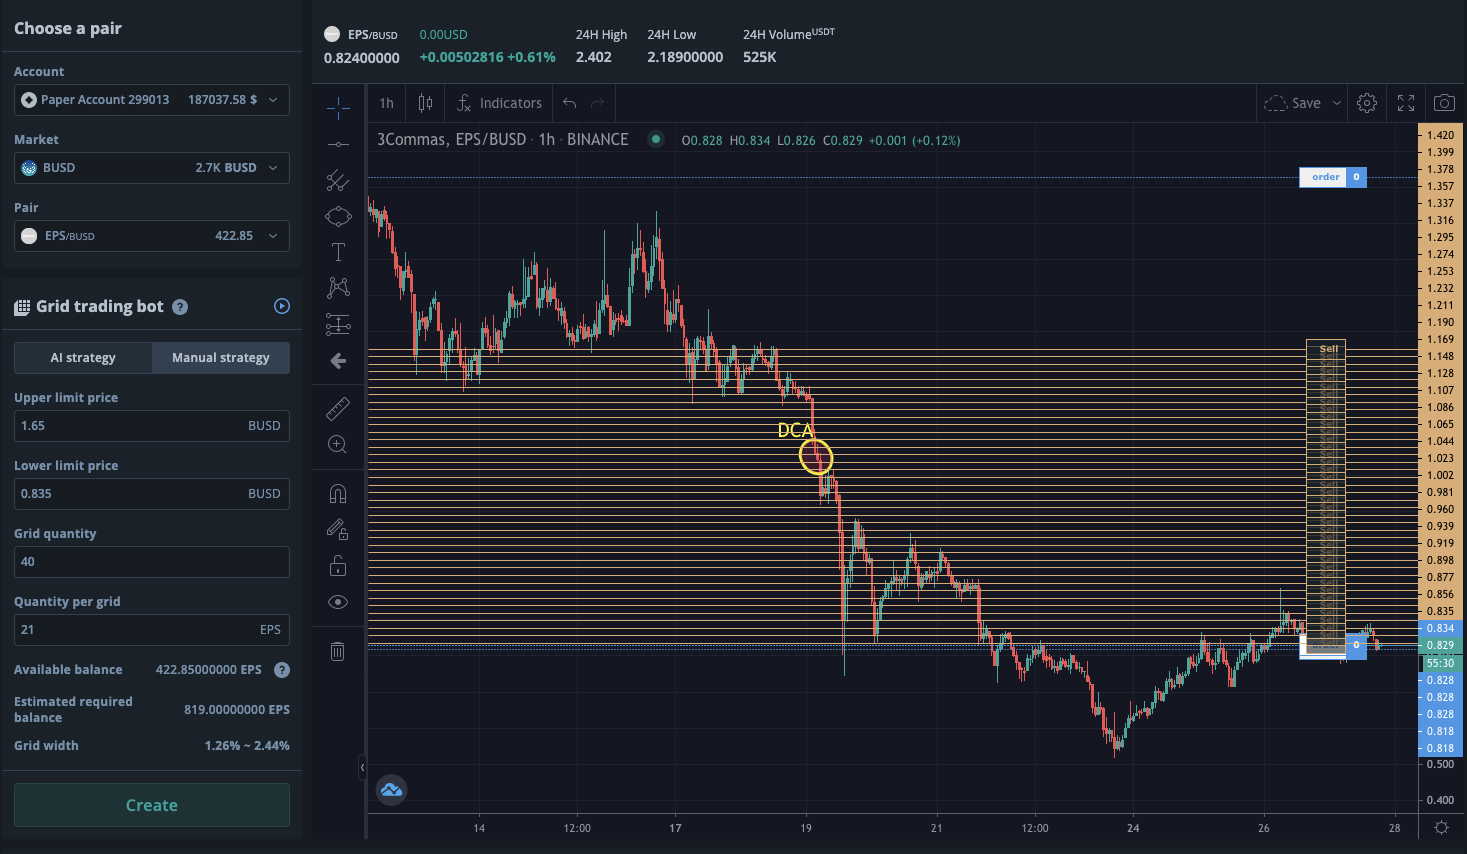Viewport: 1467px width, 854px height.
Task: Open the Indicators menu
Action: pyautogui.click(x=499, y=103)
